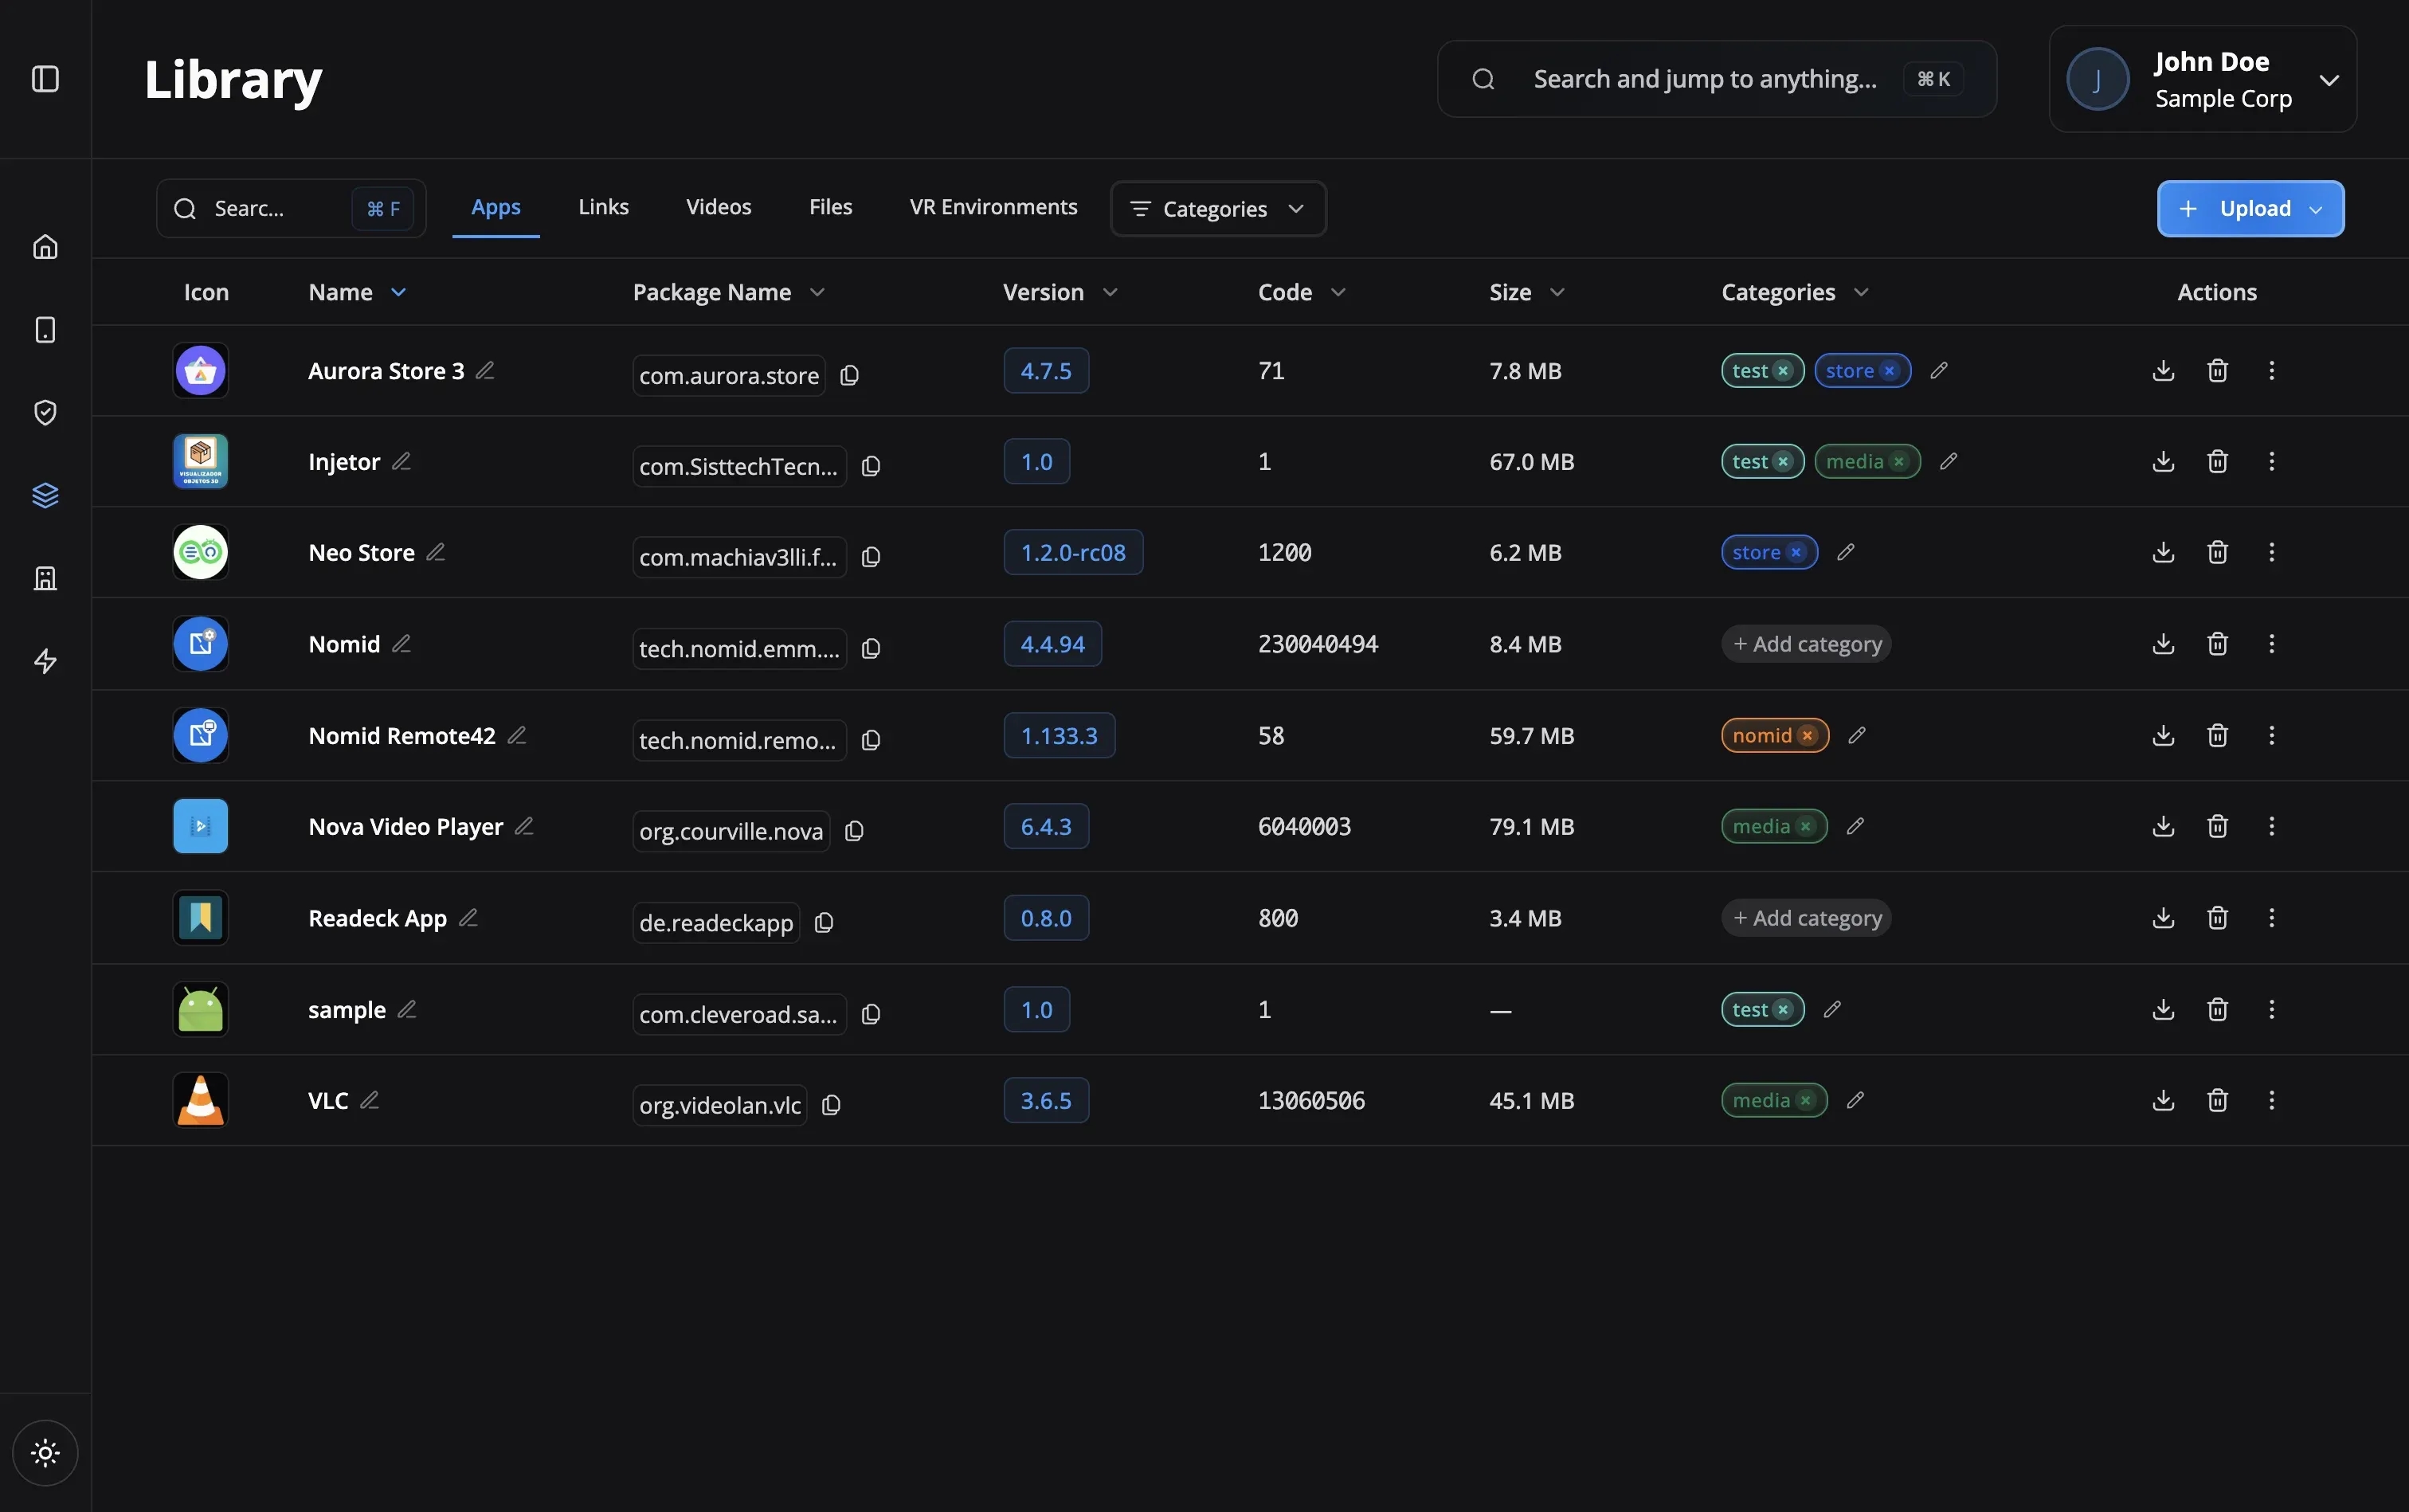Screen dimensions: 2409x1512
Task: Open the Categories filter dropdown
Action: [1216, 208]
